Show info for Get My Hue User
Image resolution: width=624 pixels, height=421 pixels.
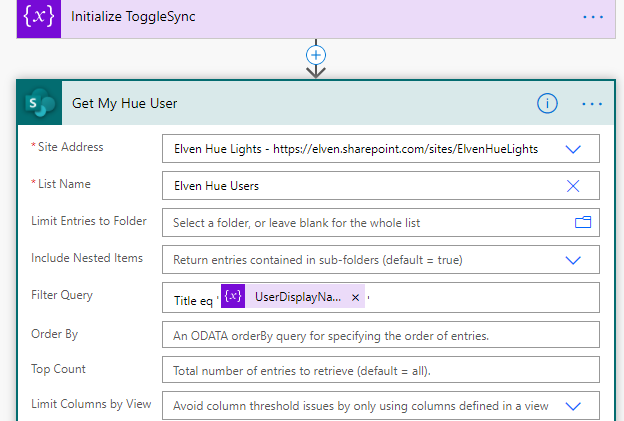point(547,103)
